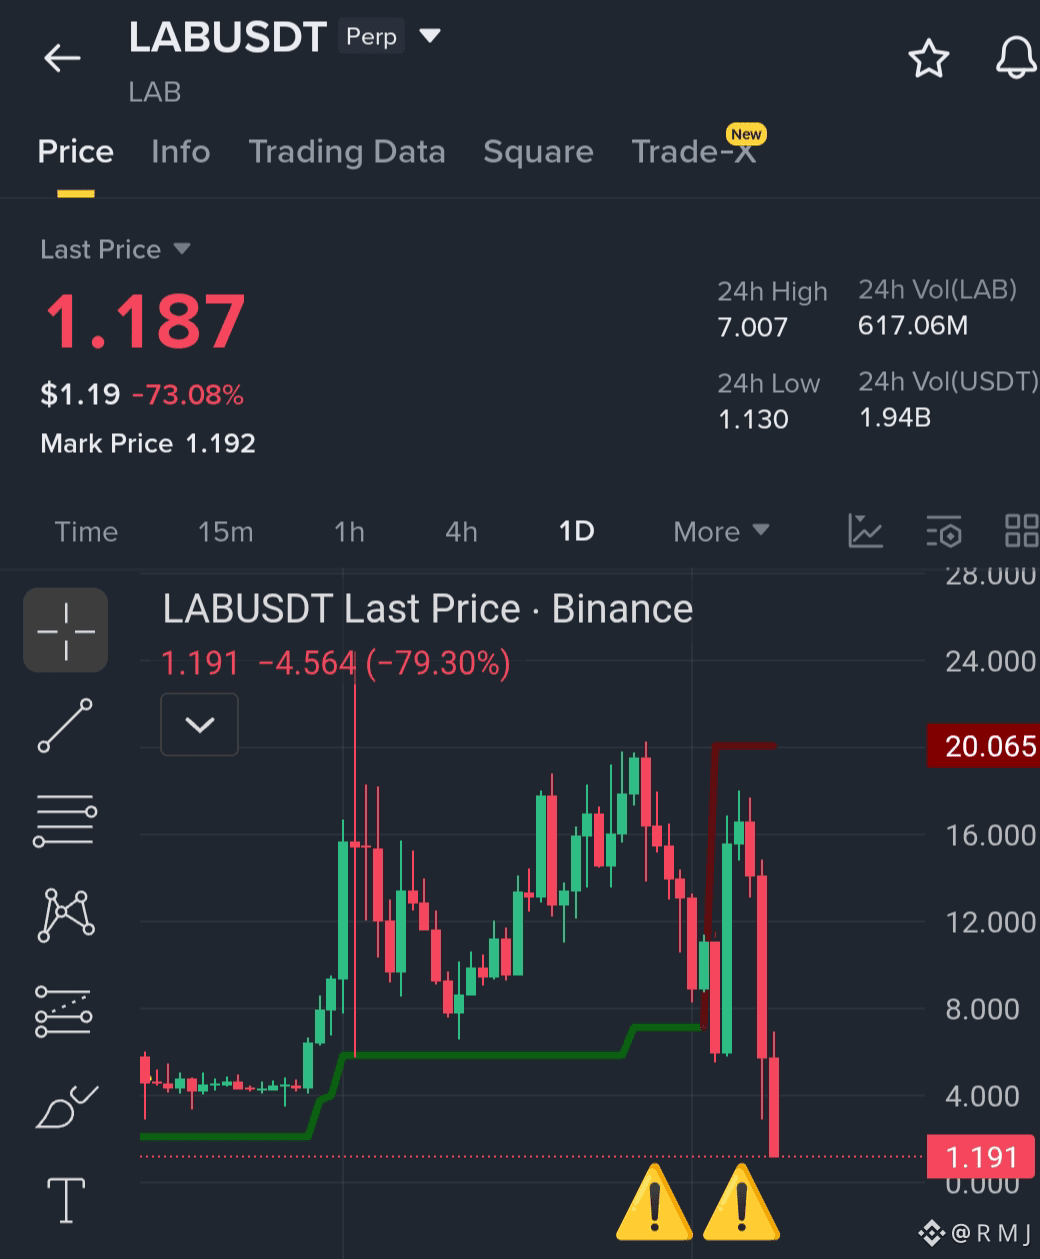The image size is (1040, 1259).
Task: Select the 1h interval
Action: point(349,531)
